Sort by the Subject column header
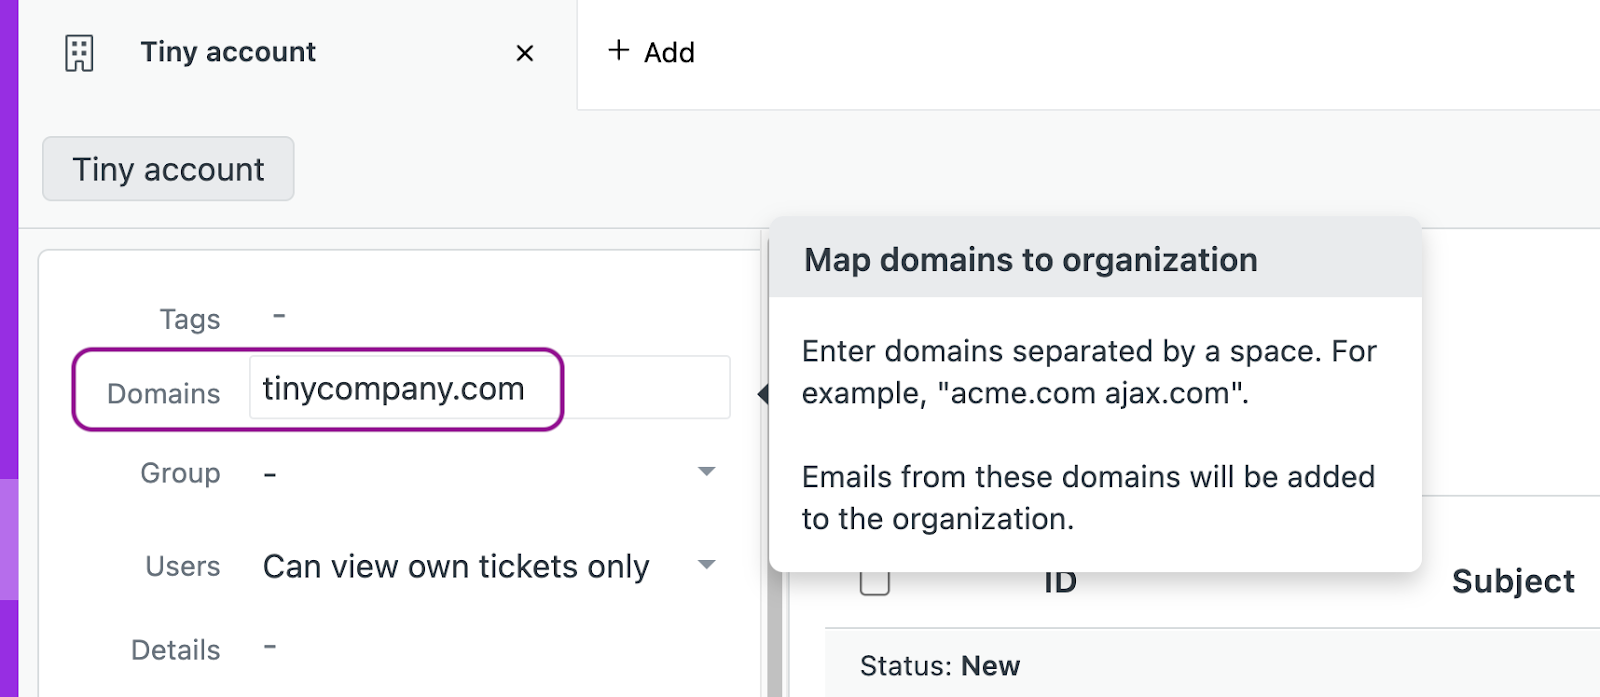1600x697 pixels. [1512, 582]
